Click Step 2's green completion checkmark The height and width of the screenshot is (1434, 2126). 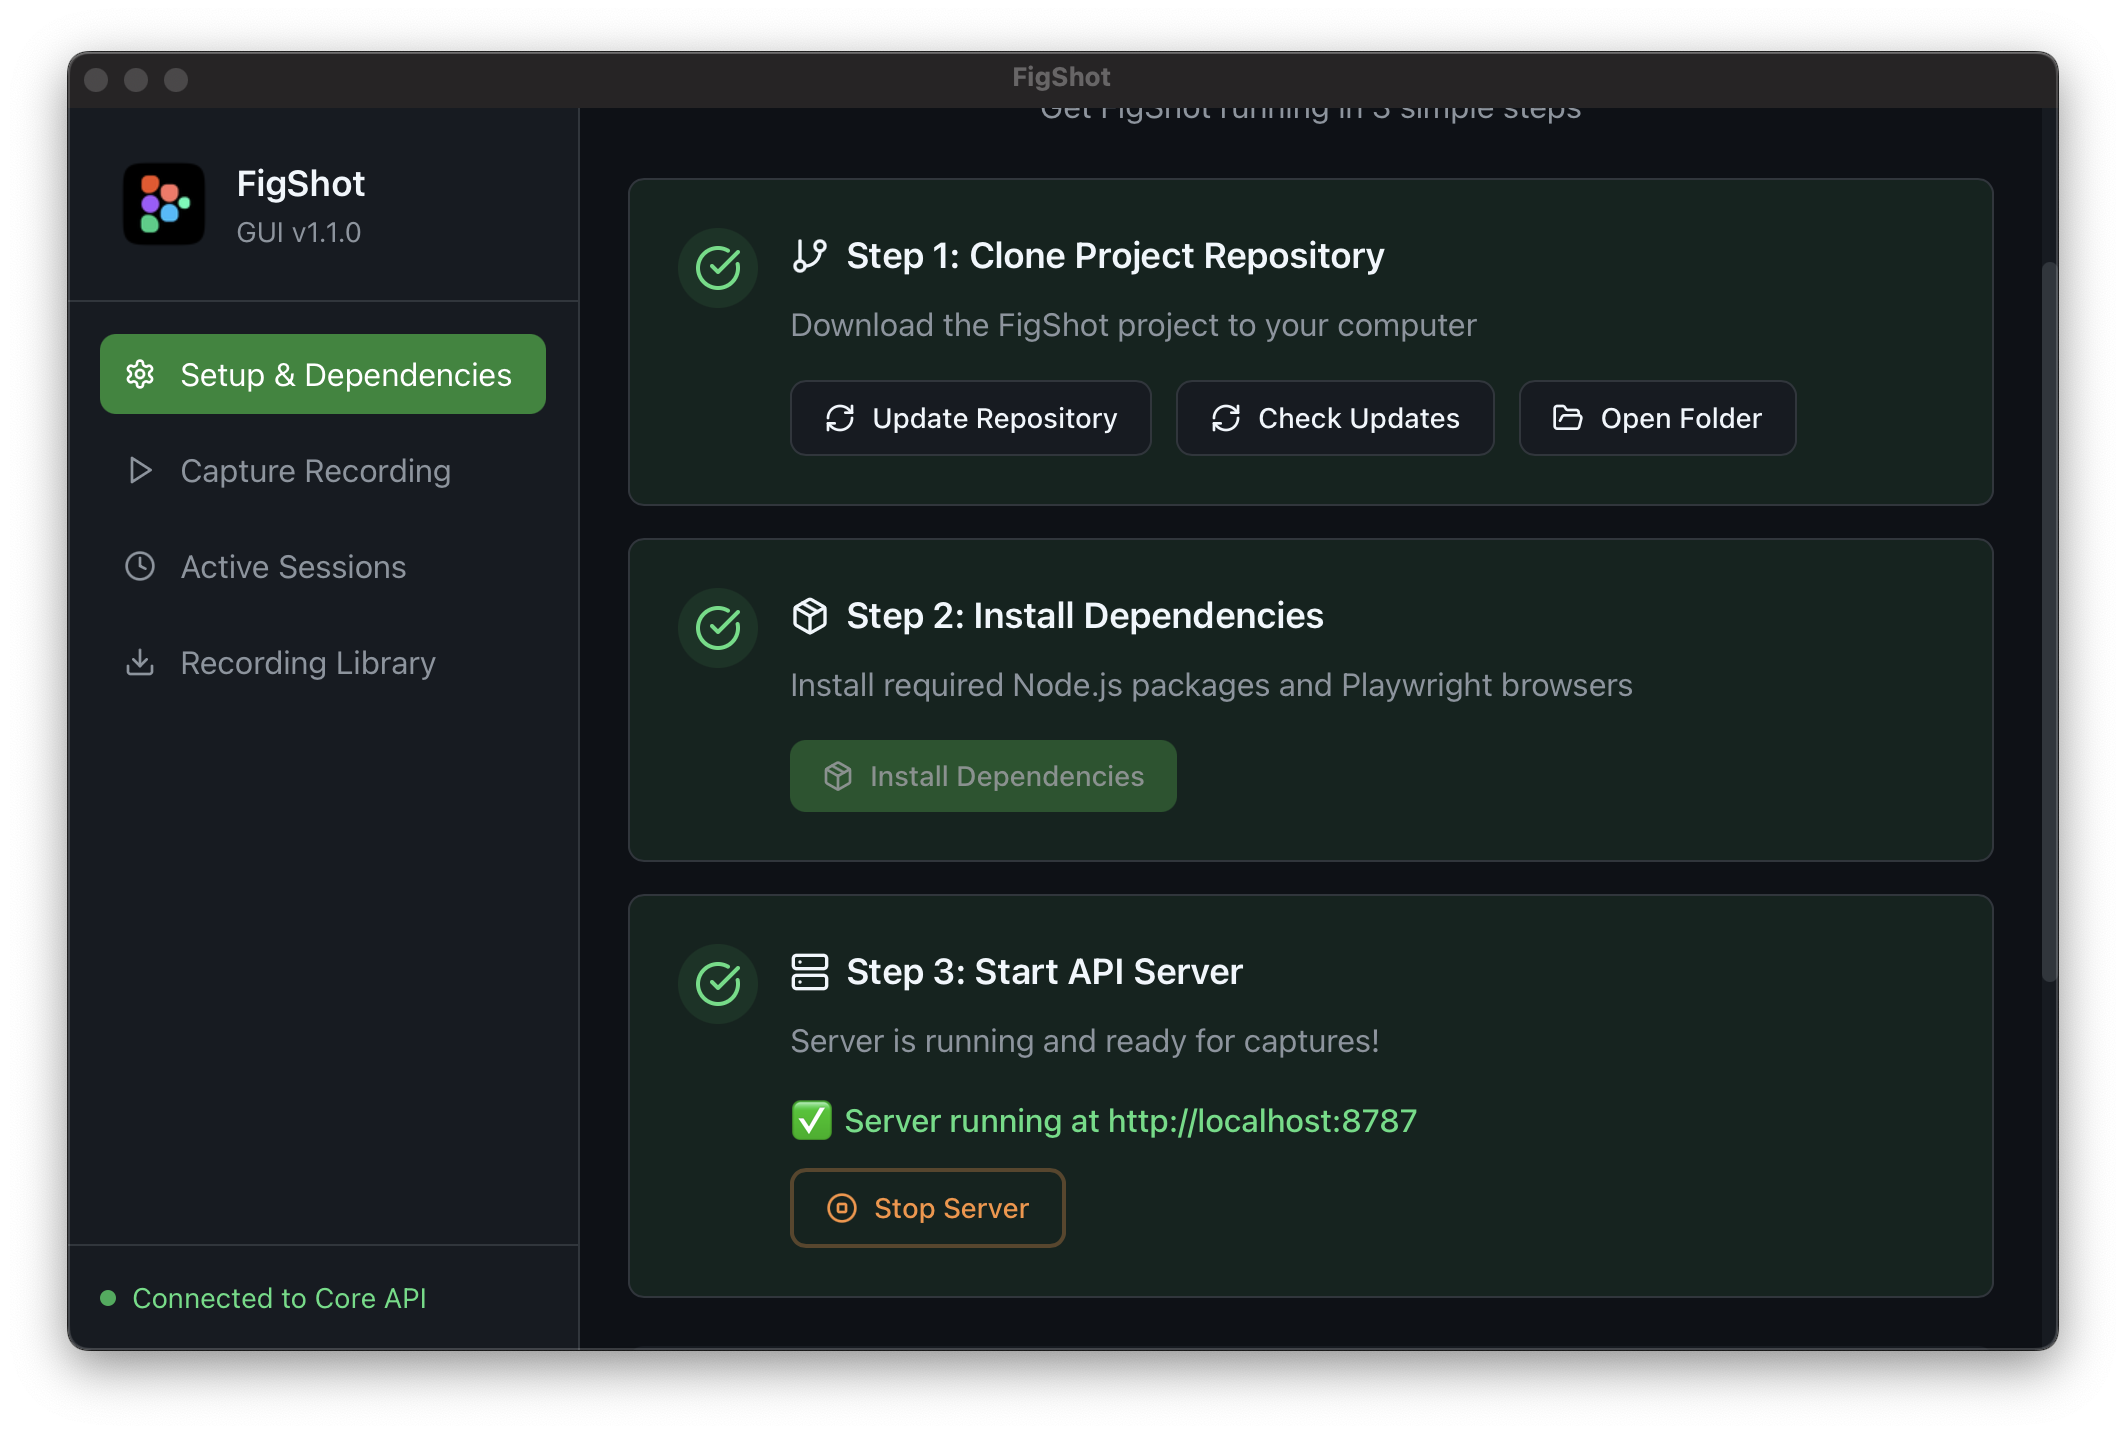[716, 629]
